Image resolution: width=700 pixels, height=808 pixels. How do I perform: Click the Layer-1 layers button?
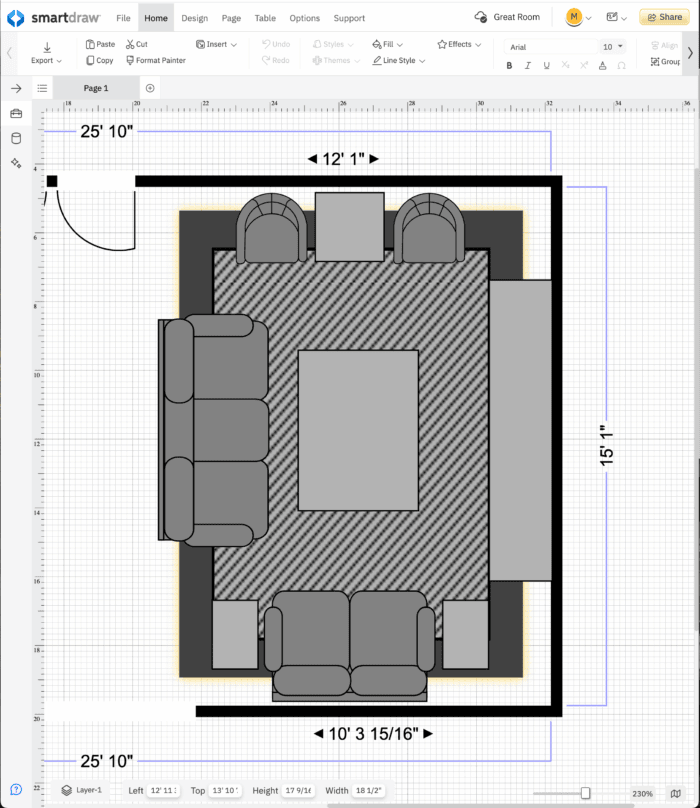(81, 790)
